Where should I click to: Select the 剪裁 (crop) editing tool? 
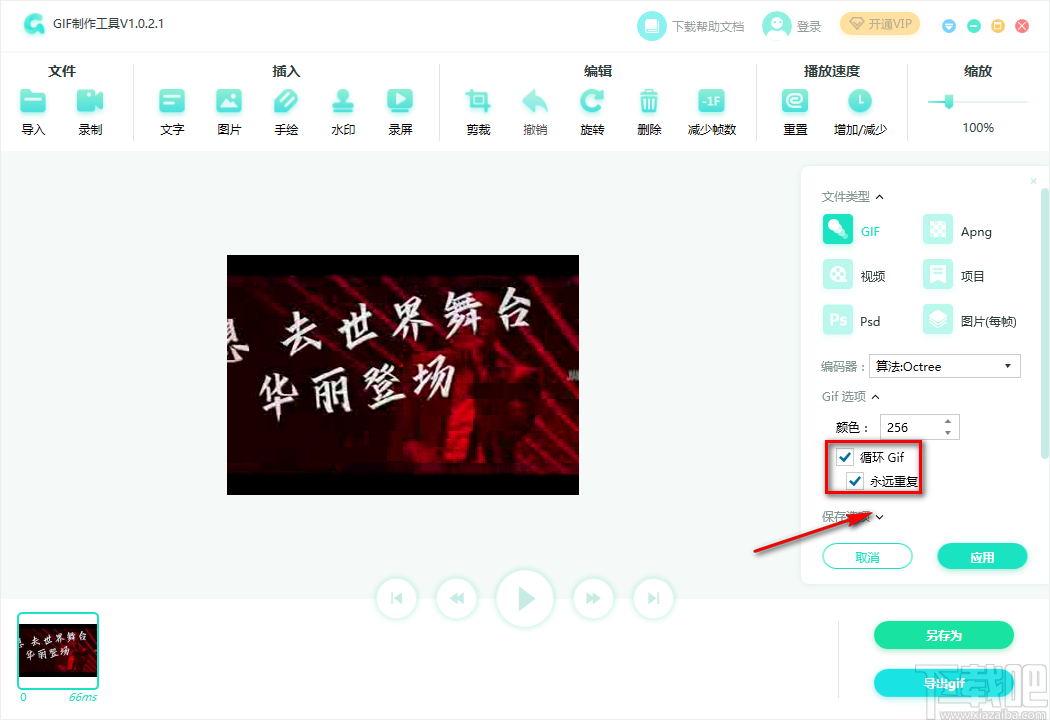point(477,105)
